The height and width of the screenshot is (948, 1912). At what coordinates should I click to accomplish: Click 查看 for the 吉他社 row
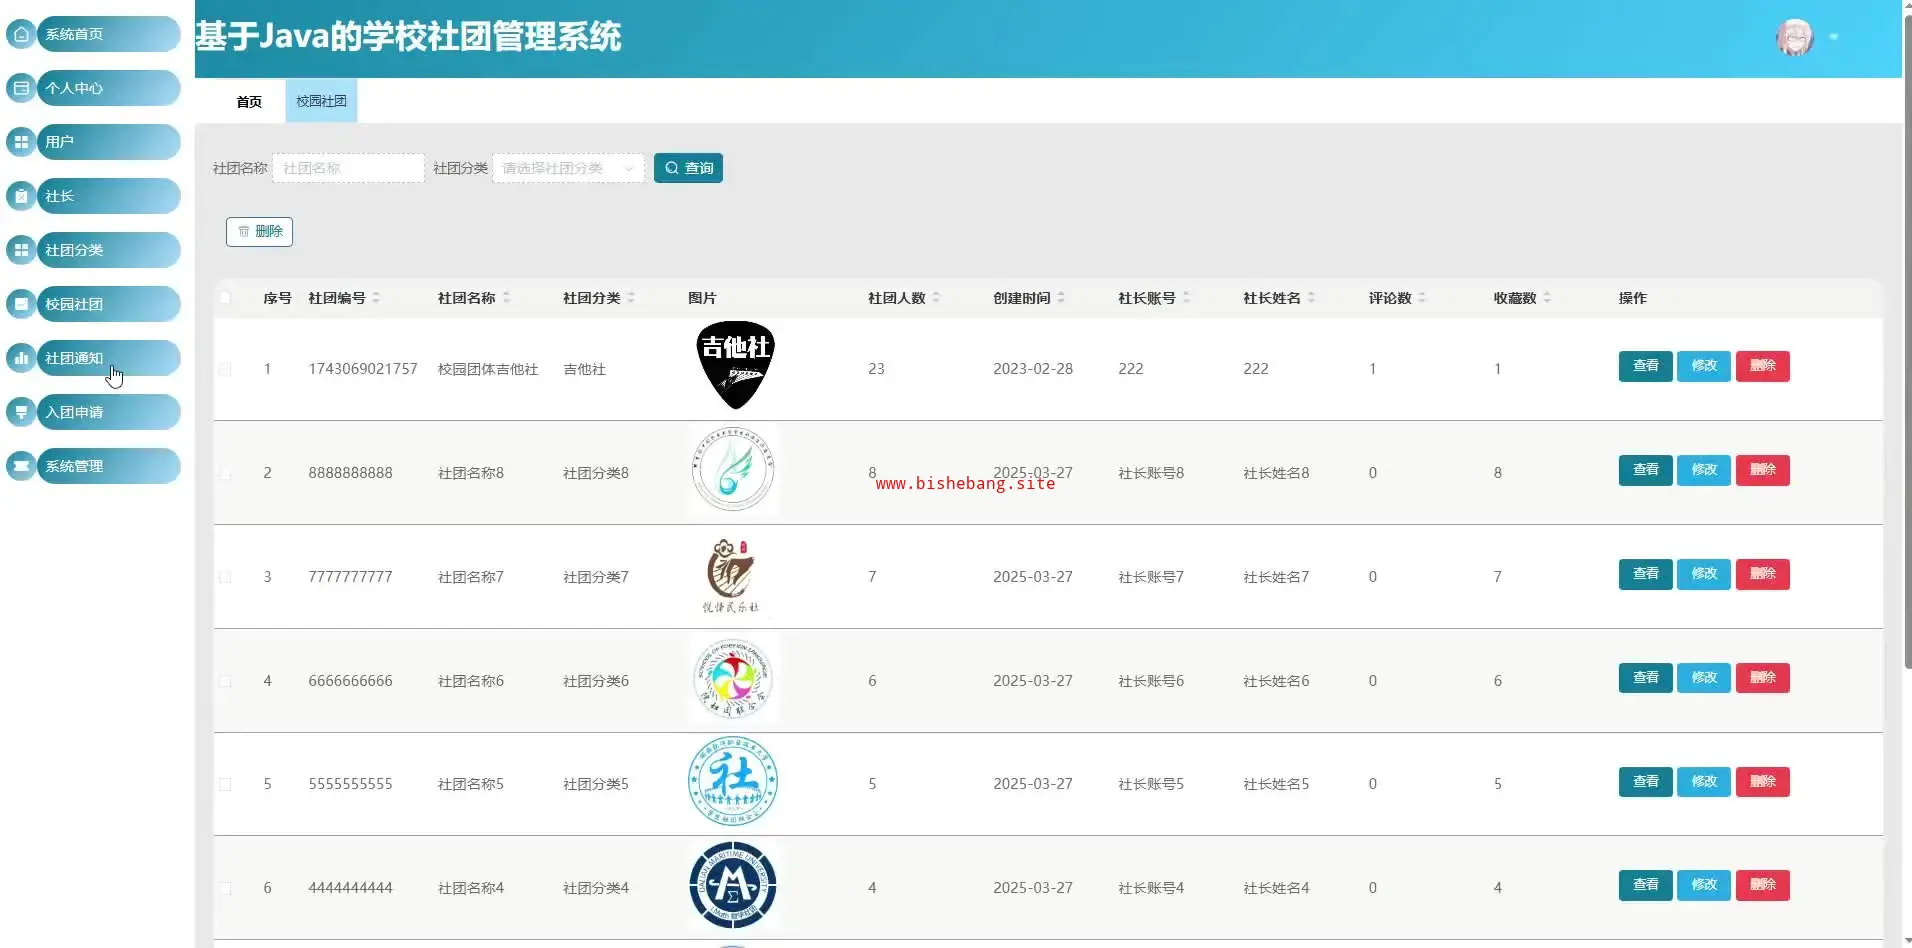(x=1645, y=366)
